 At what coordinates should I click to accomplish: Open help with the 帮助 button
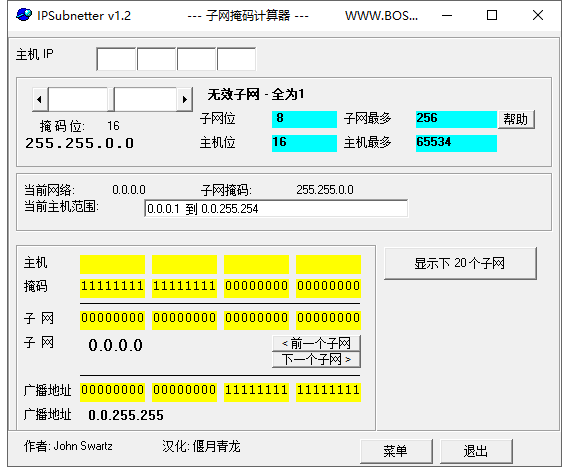coord(516,119)
